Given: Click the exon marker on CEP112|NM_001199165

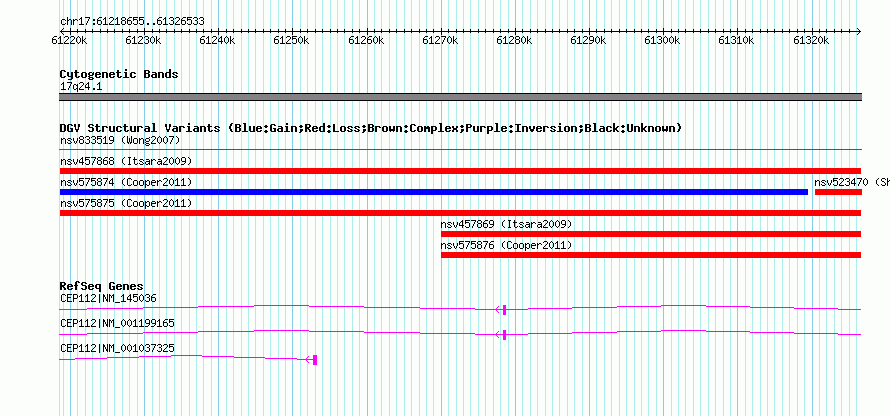Looking at the screenshot, I should point(504,335).
